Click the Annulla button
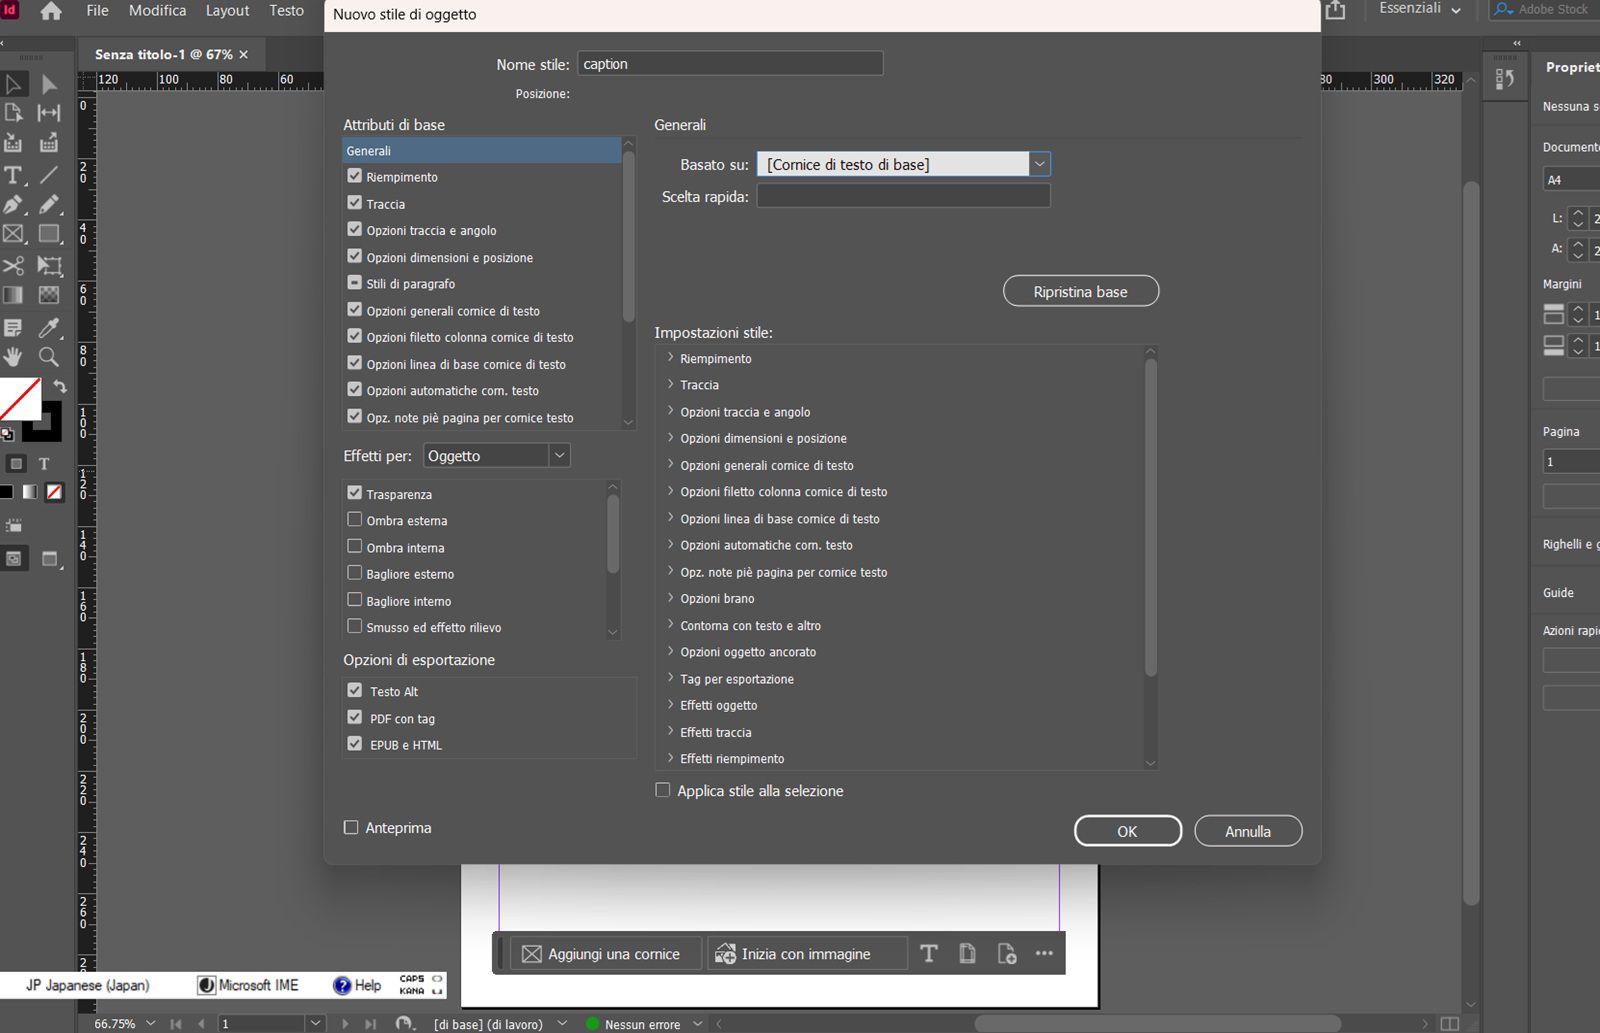This screenshot has width=1600, height=1033. click(x=1248, y=831)
